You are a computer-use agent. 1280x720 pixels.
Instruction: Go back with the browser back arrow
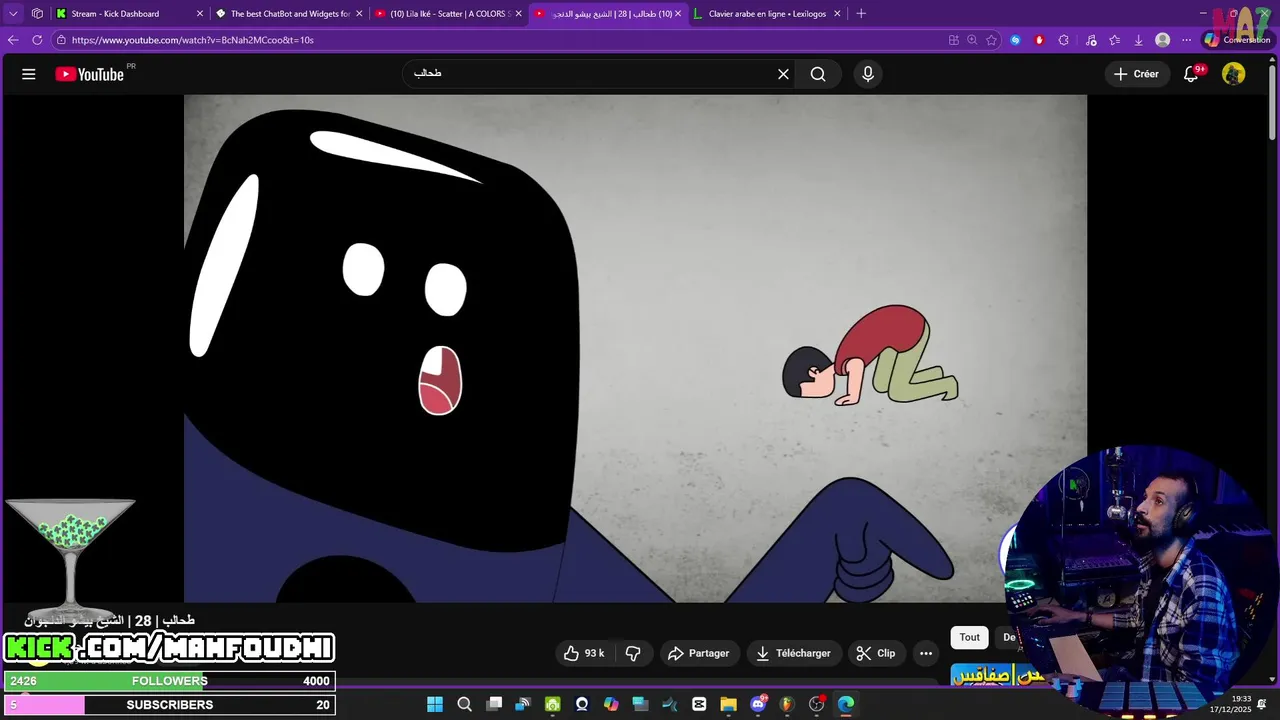13,40
